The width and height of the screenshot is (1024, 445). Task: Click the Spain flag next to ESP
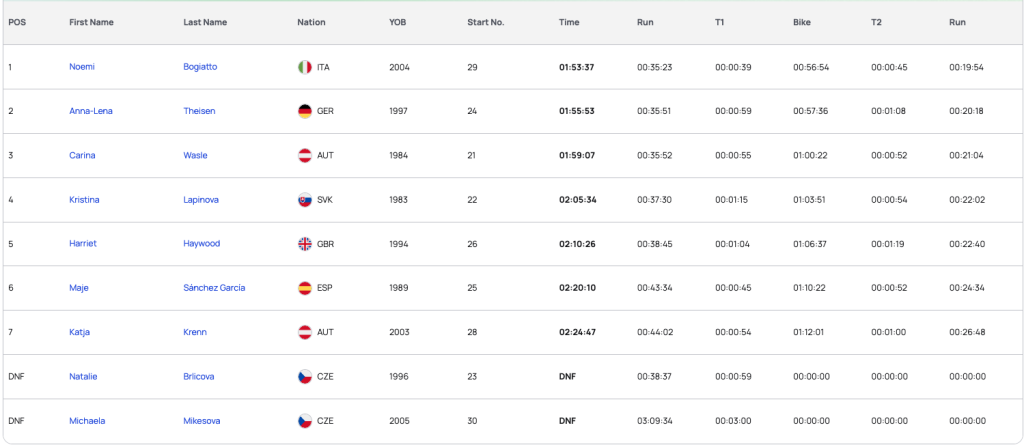[304, 288]
